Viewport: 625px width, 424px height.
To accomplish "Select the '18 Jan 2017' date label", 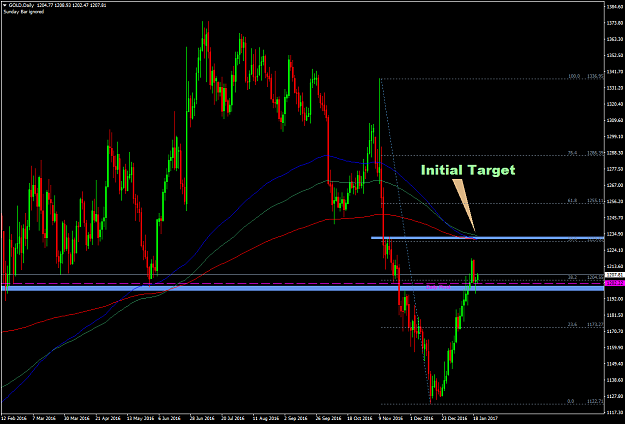I will pyautogui.click(x=486, y=418).
